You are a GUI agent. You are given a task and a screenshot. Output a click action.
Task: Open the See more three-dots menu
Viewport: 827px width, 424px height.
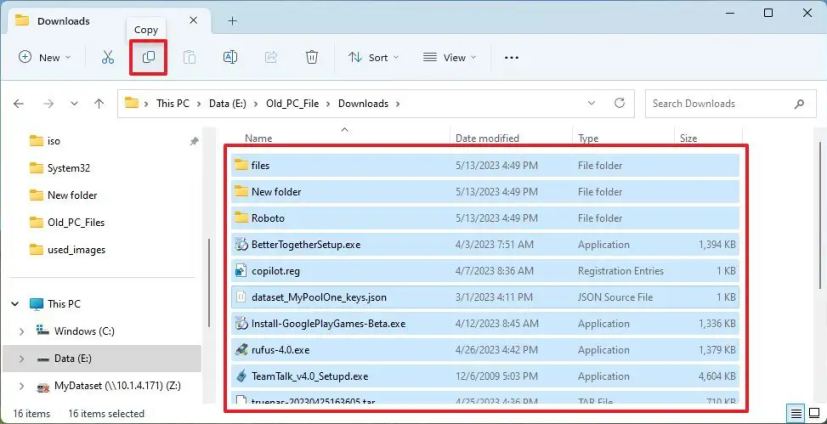coord(512,58)
